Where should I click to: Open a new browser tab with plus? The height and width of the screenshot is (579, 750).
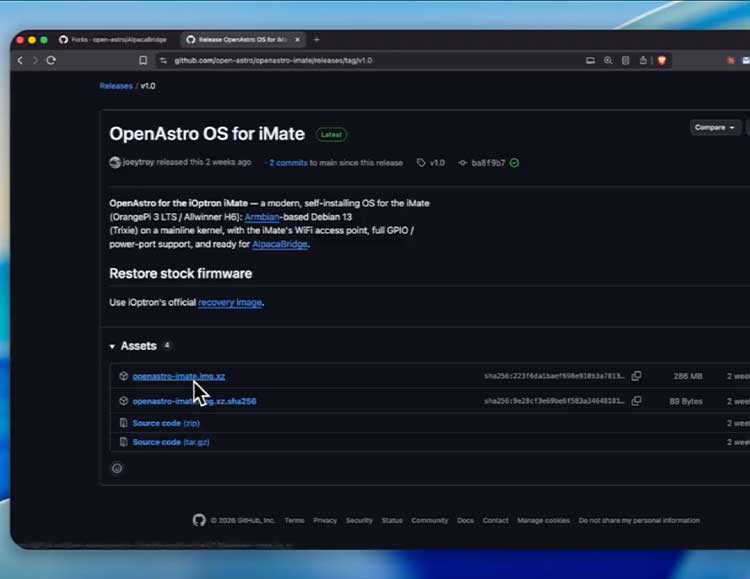[x=316, y=40]
